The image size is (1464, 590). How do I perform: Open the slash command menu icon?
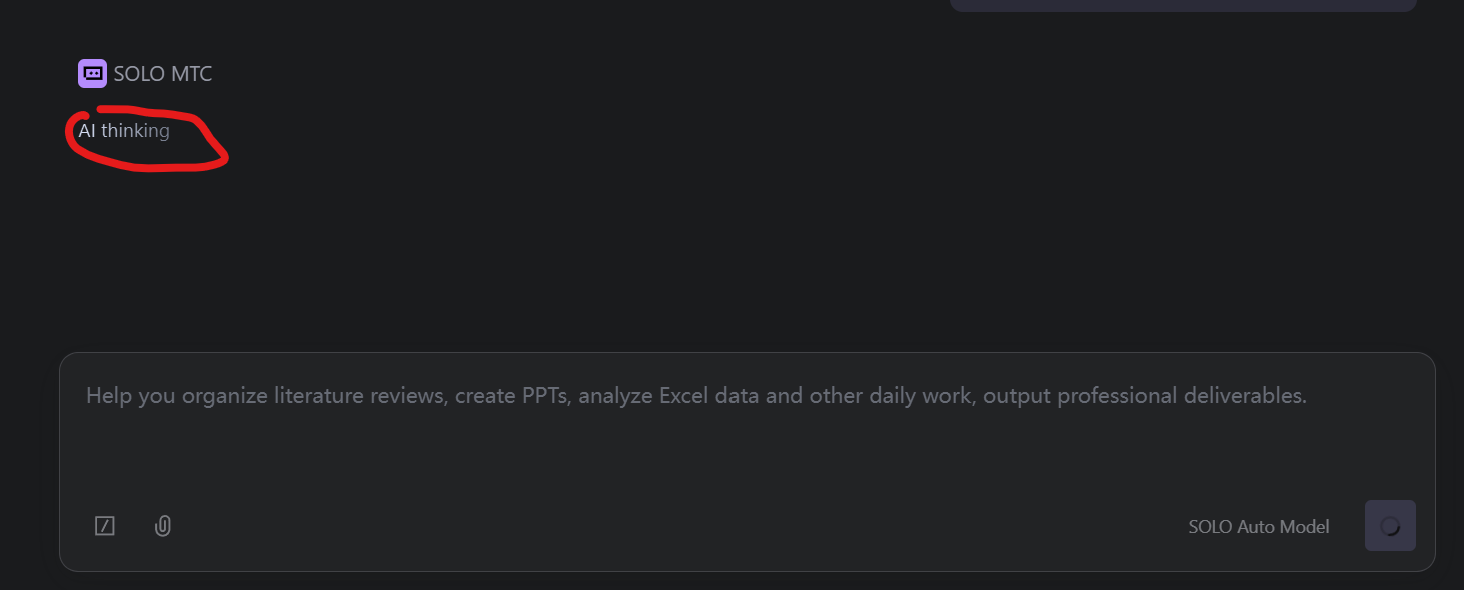(x=105, y=526)
